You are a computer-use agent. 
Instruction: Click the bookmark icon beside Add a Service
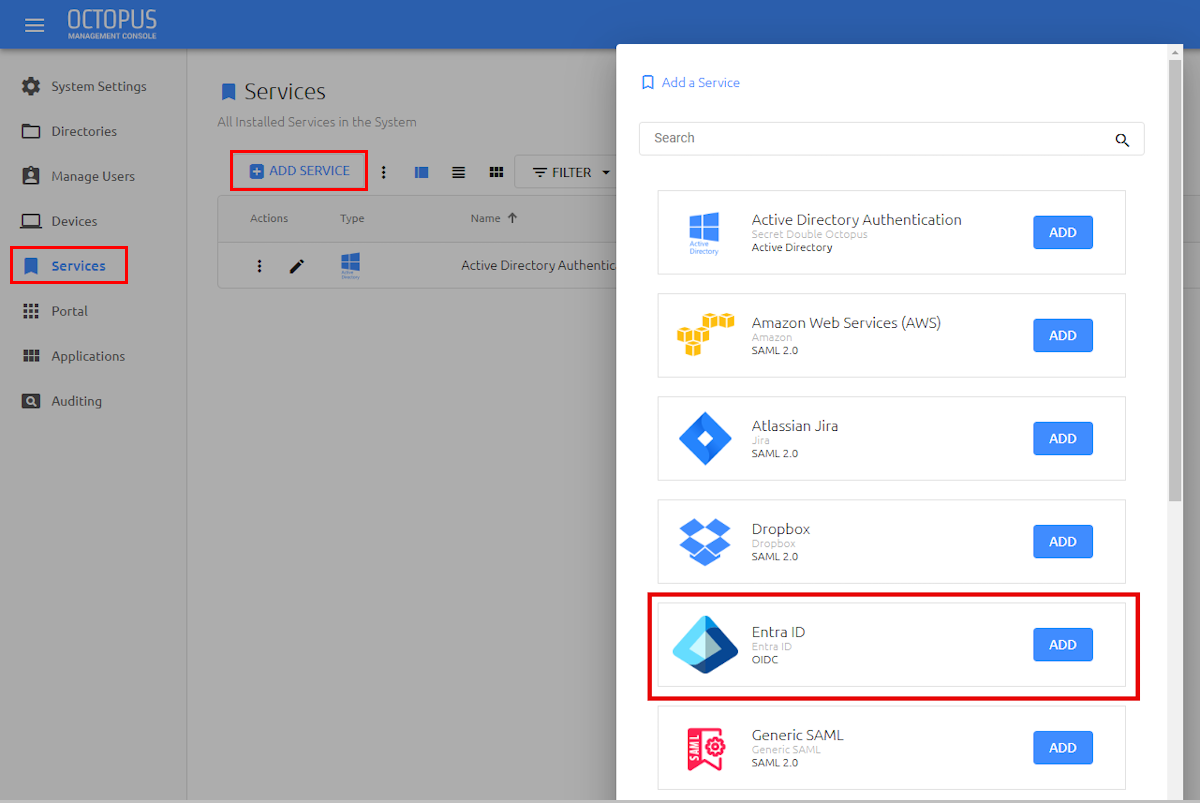[x=648, y=82]
